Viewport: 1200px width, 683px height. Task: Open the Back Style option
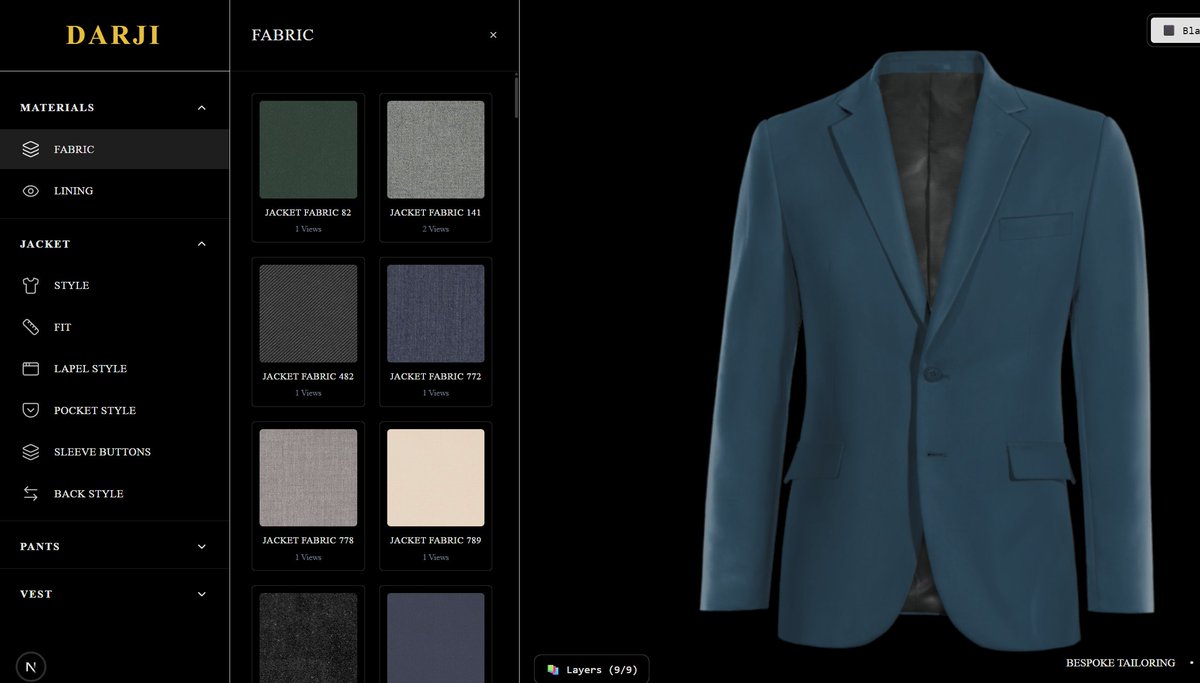[x=114, y=494]
